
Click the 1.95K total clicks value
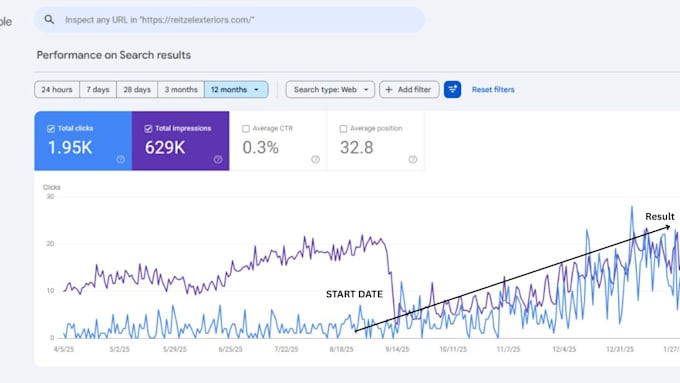[x=70, y=148]
